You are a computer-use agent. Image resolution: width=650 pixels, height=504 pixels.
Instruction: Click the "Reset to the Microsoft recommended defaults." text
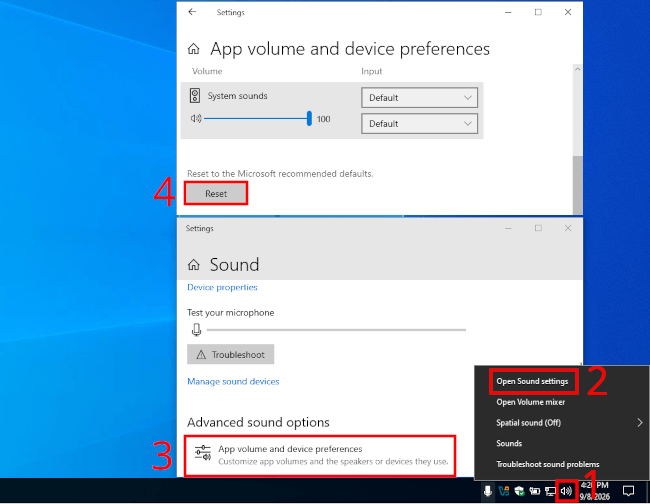[280, 174]
